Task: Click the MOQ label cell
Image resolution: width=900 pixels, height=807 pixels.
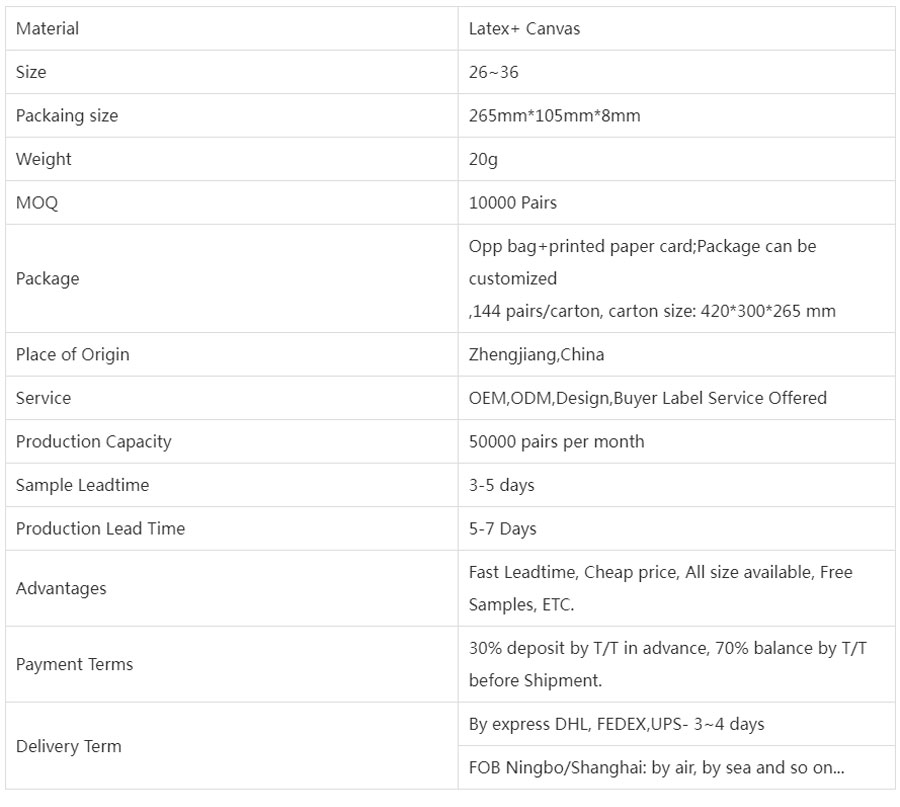Action: (x=37, y=203)
